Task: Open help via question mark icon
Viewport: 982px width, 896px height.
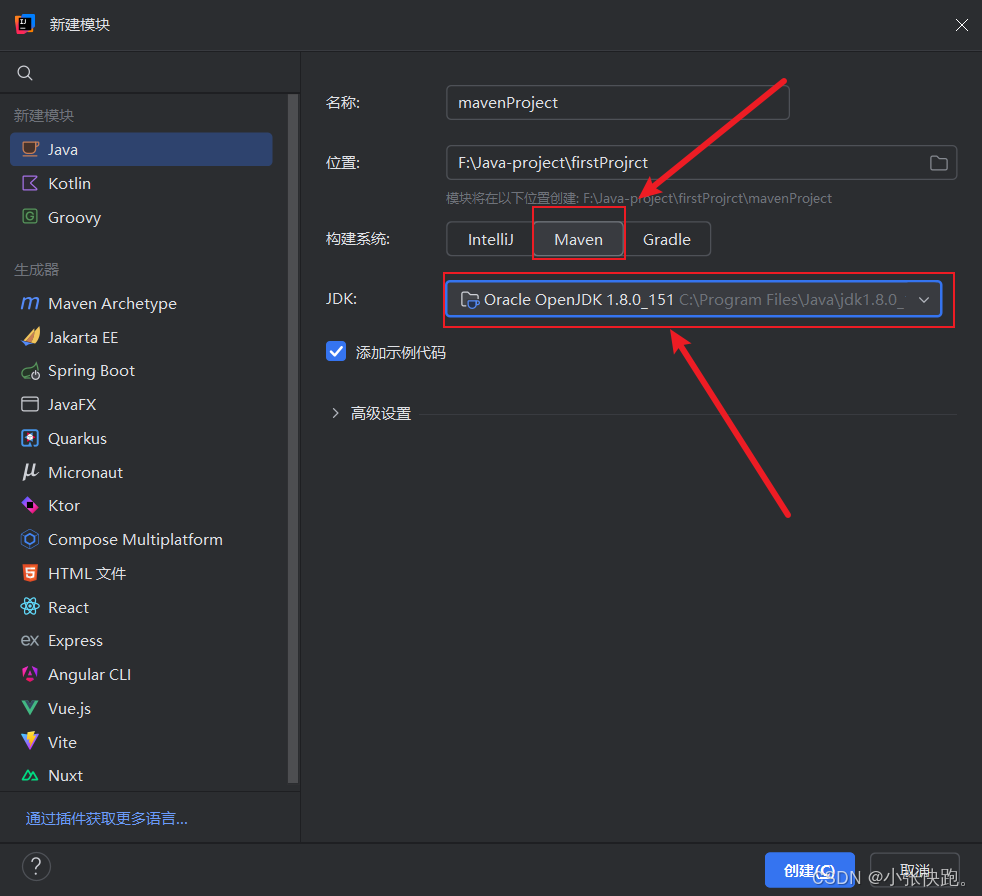Action: (x=36, y=867)
